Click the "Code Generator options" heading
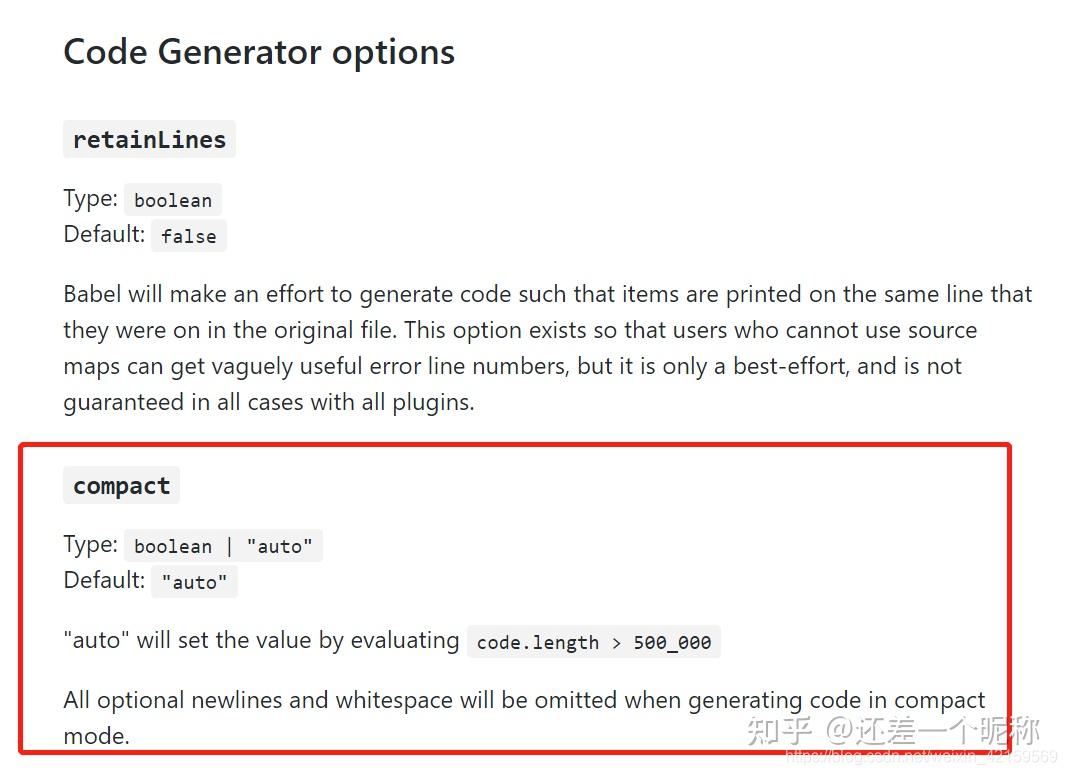 point(259,52)
